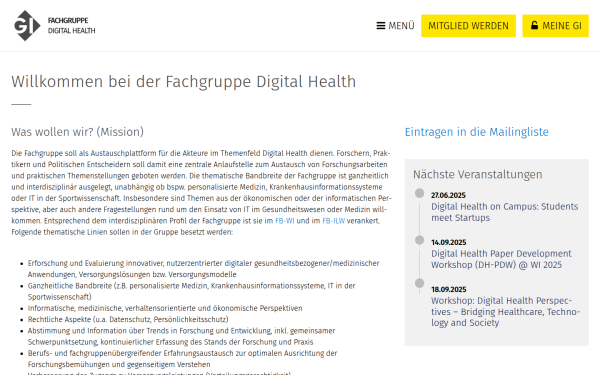Open the hamburger MENÜ
The height and width of the screenshot is (375, 600).
[x=395, y=26]
